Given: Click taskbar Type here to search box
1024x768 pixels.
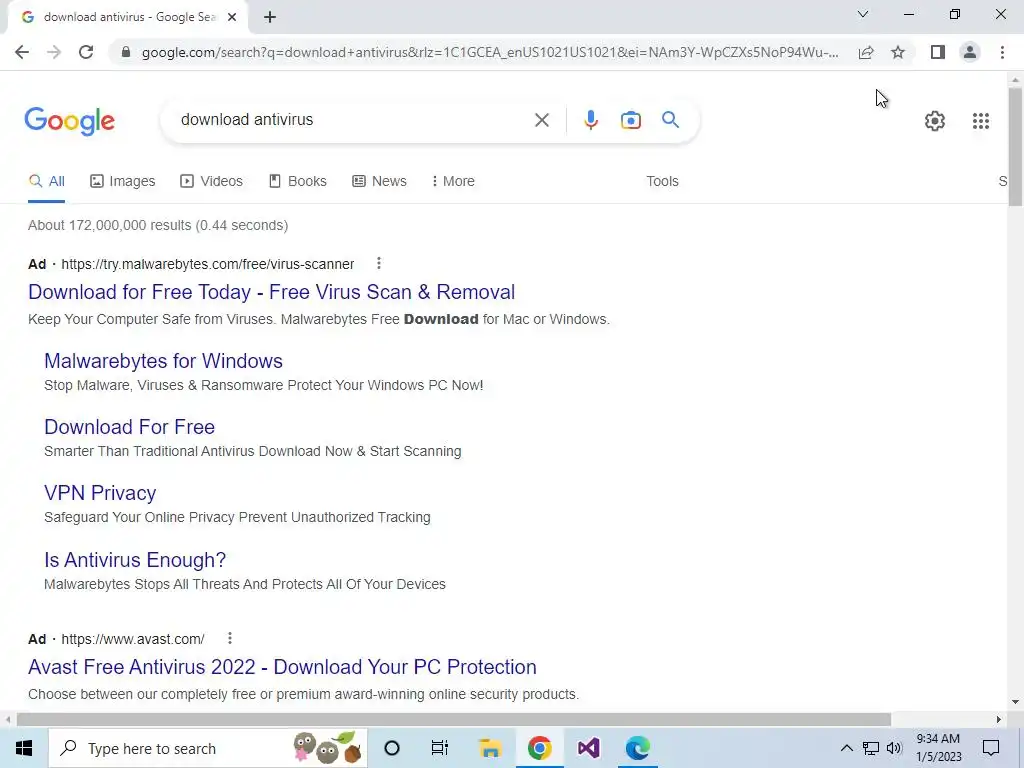Looking at the screenshot, I should 208,748.
